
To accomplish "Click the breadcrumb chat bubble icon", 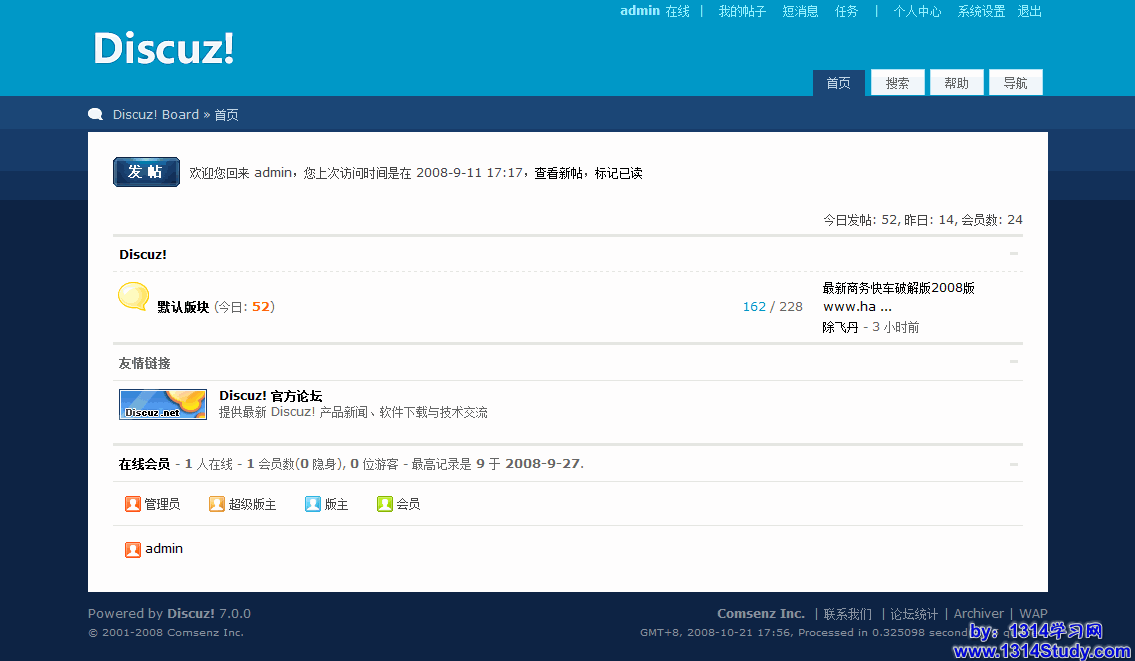I will click(x=96, y=114).
